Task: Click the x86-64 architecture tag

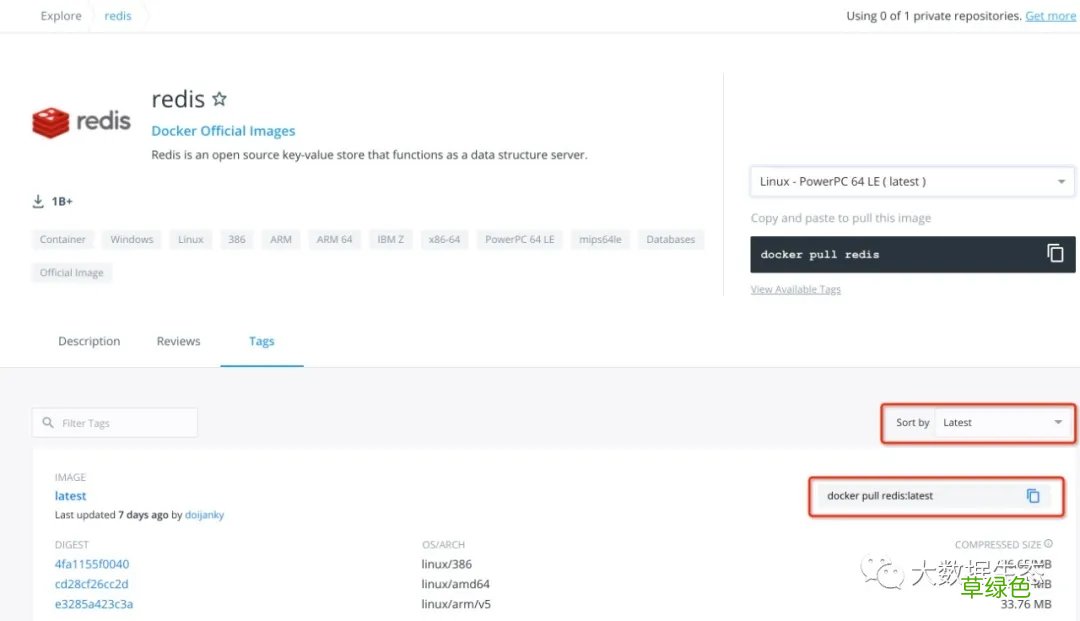Action: (444, 240)
